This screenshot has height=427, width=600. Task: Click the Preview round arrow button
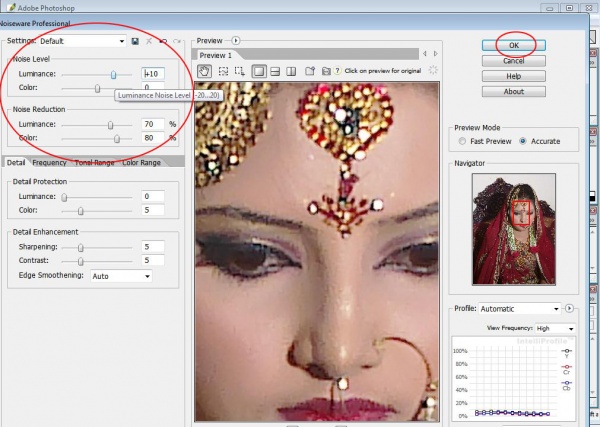(x=236, y=41)
